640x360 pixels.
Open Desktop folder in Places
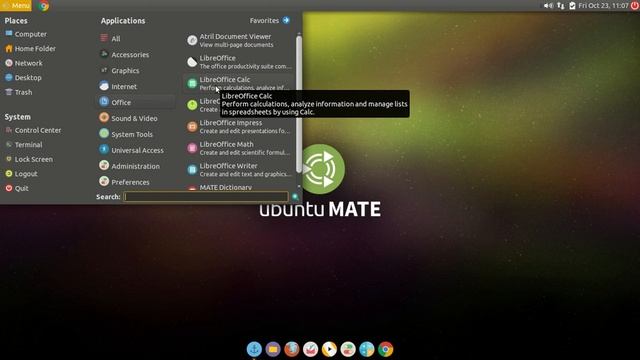[x=23, y=78]
